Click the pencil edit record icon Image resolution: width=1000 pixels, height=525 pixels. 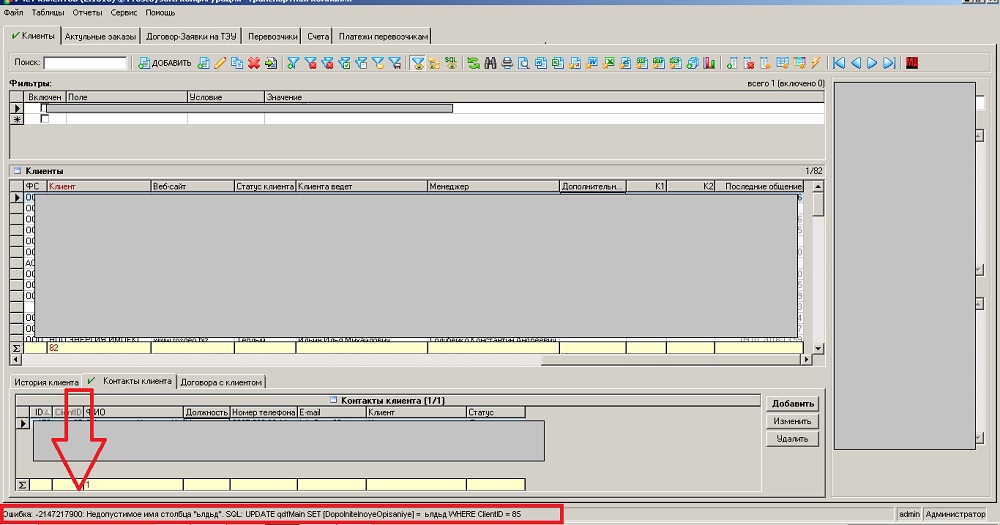pos(221,63)
